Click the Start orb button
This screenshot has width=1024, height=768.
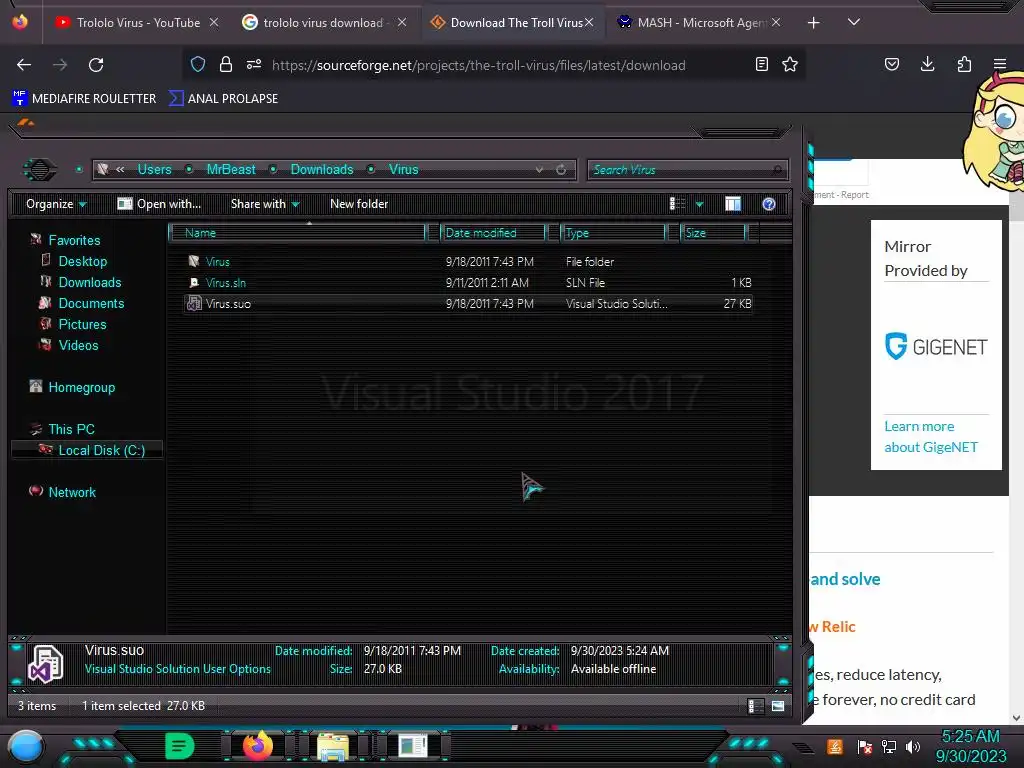[26, 746]
